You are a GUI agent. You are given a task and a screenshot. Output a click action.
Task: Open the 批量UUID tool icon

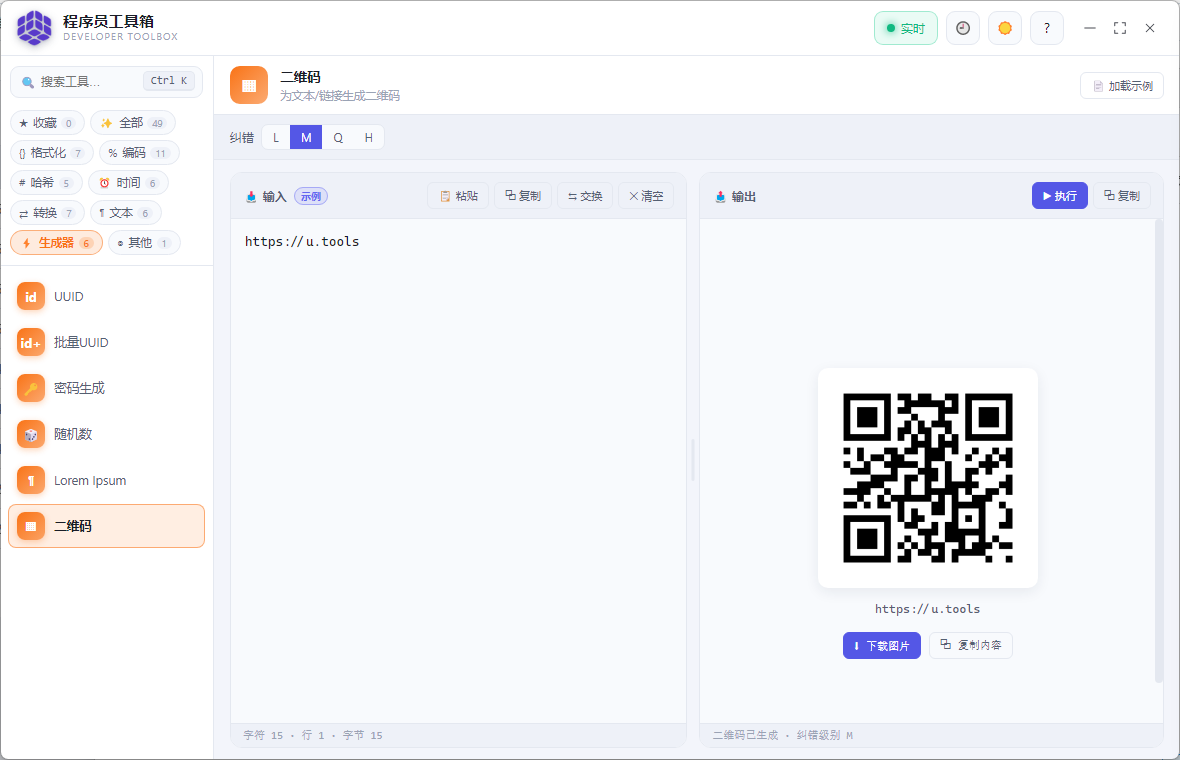(31, 342)
